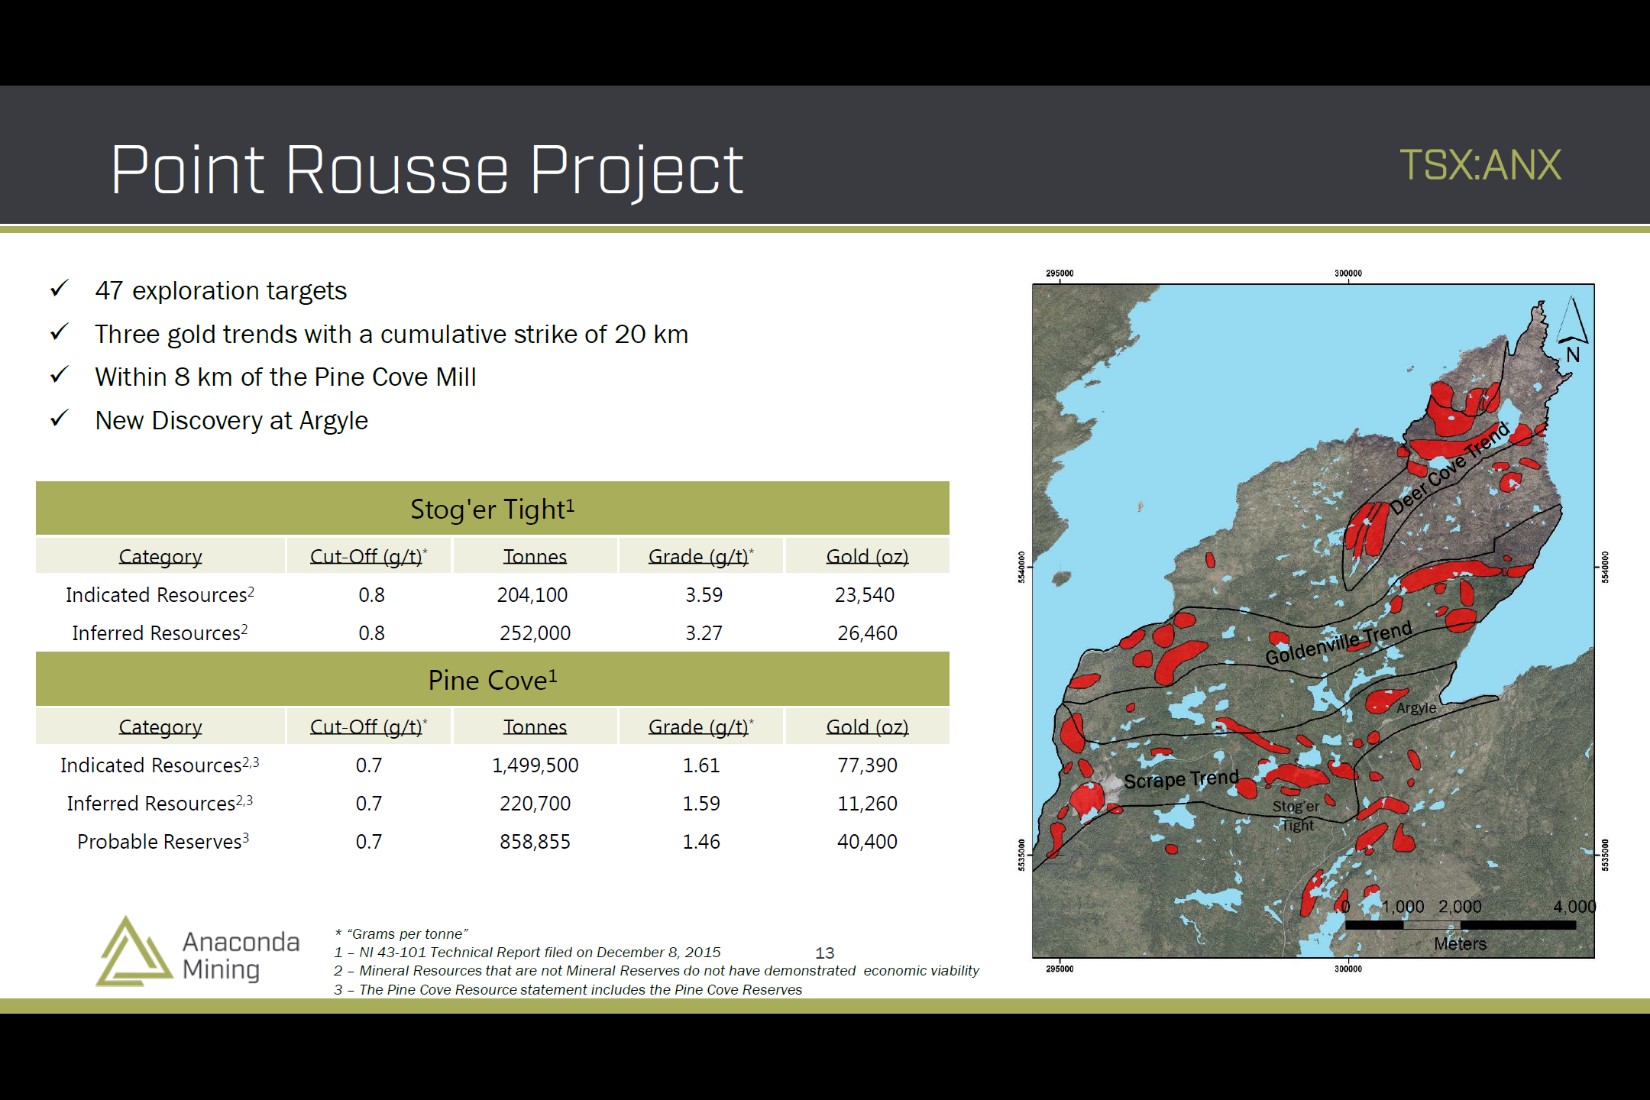
Task: Click the 'Grams per tonne' footnote
Action: click(401, 934)
